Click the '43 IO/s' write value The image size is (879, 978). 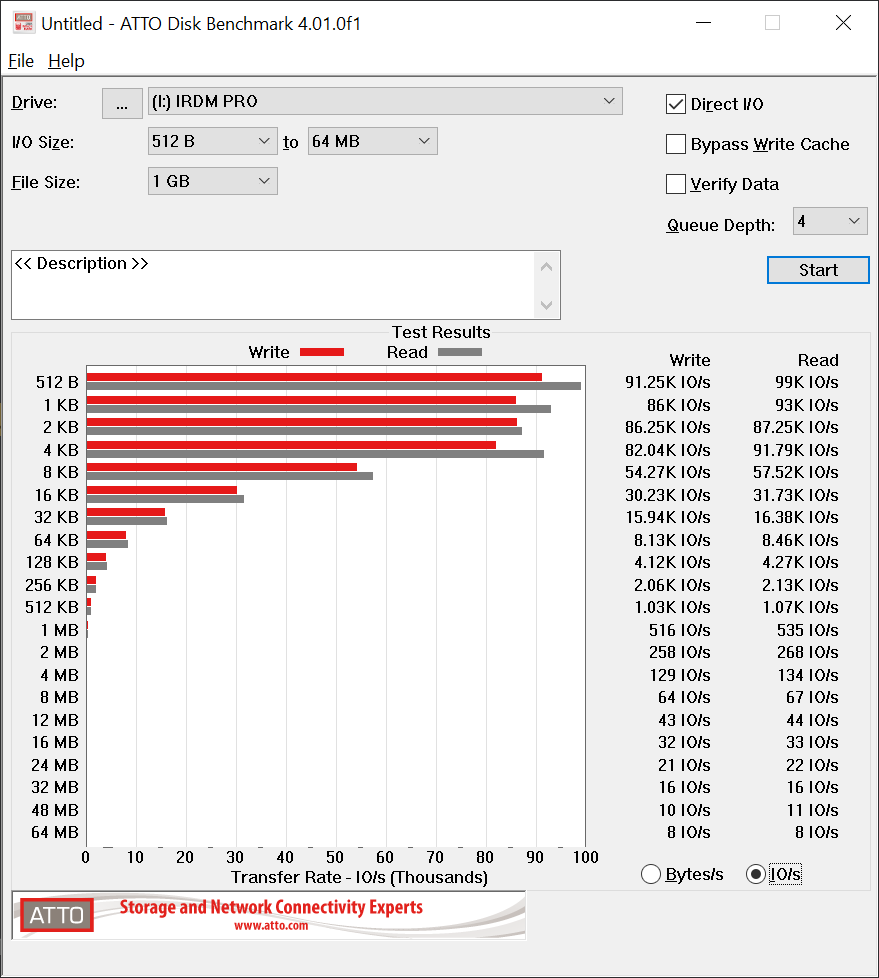(684, 720)
